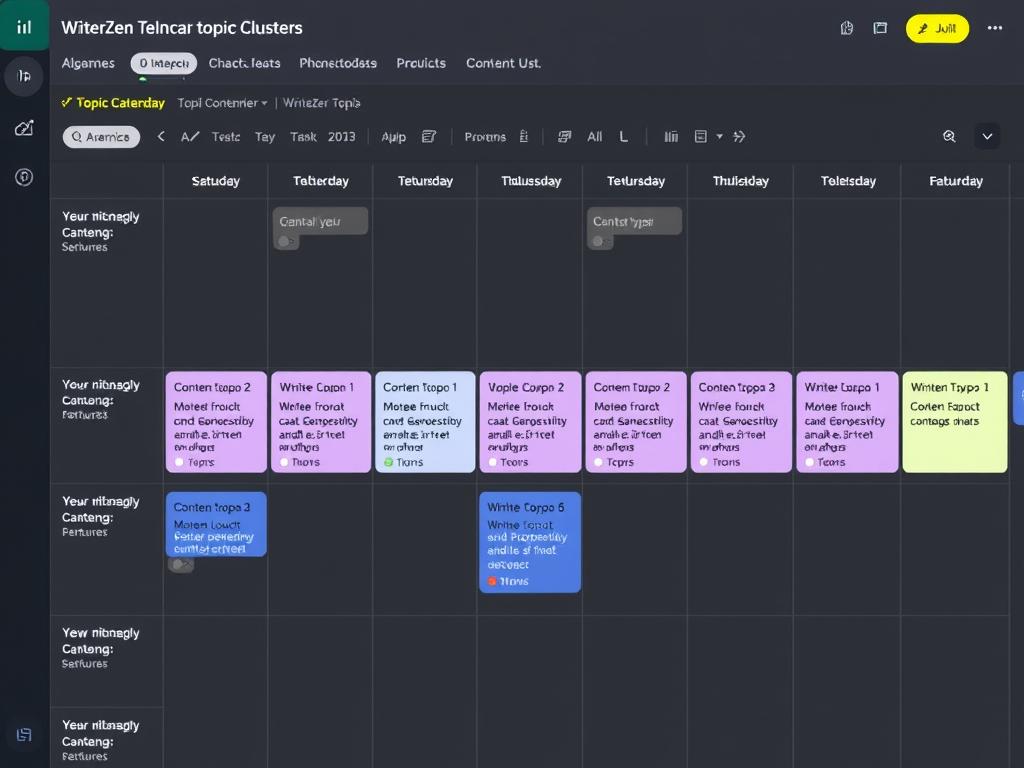
Task: Switch to the Products tab
Action: coord(421,63)
